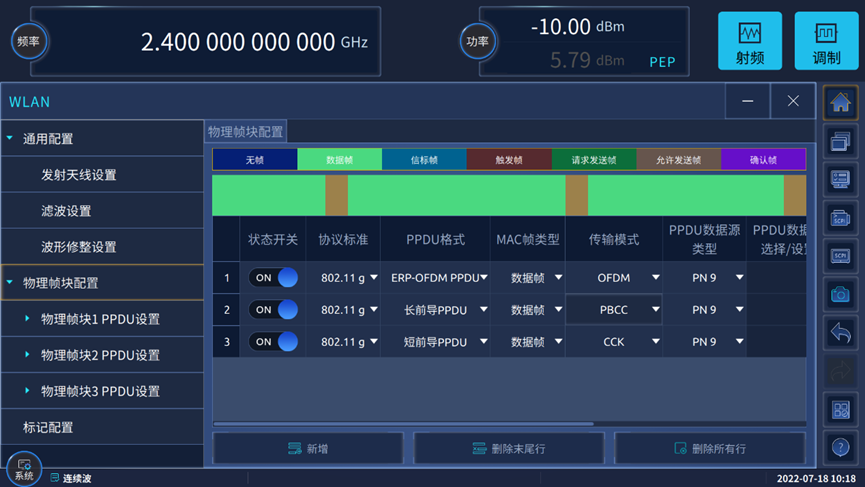Open the home screen icon

[x=840, y=103]
